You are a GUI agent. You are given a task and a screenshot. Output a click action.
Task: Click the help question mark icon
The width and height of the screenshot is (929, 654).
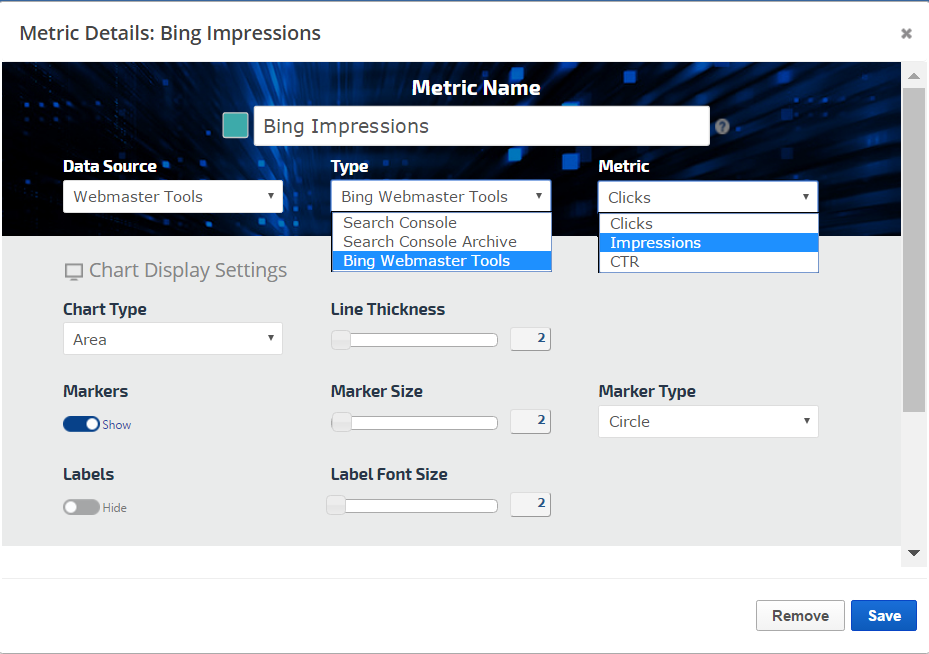(722, 127)
